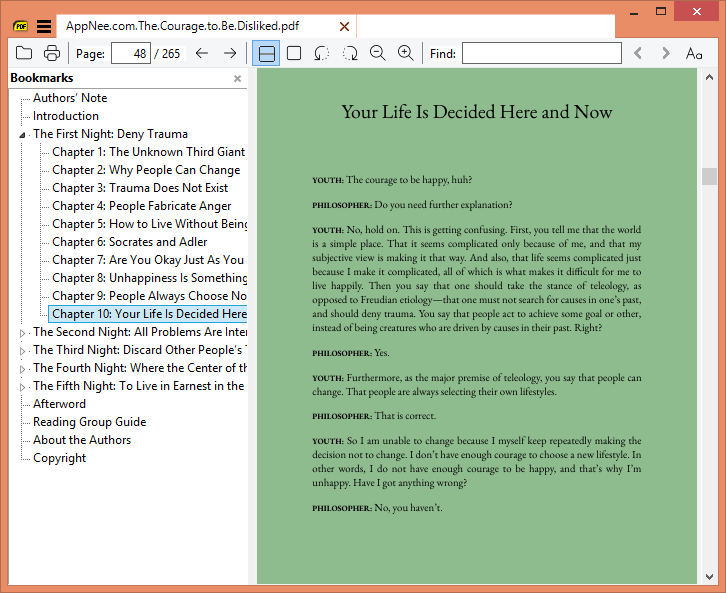The width and height of the screenshot is (726, 593).
Task: Expand The Second Night bookmark
Action: 22,333
